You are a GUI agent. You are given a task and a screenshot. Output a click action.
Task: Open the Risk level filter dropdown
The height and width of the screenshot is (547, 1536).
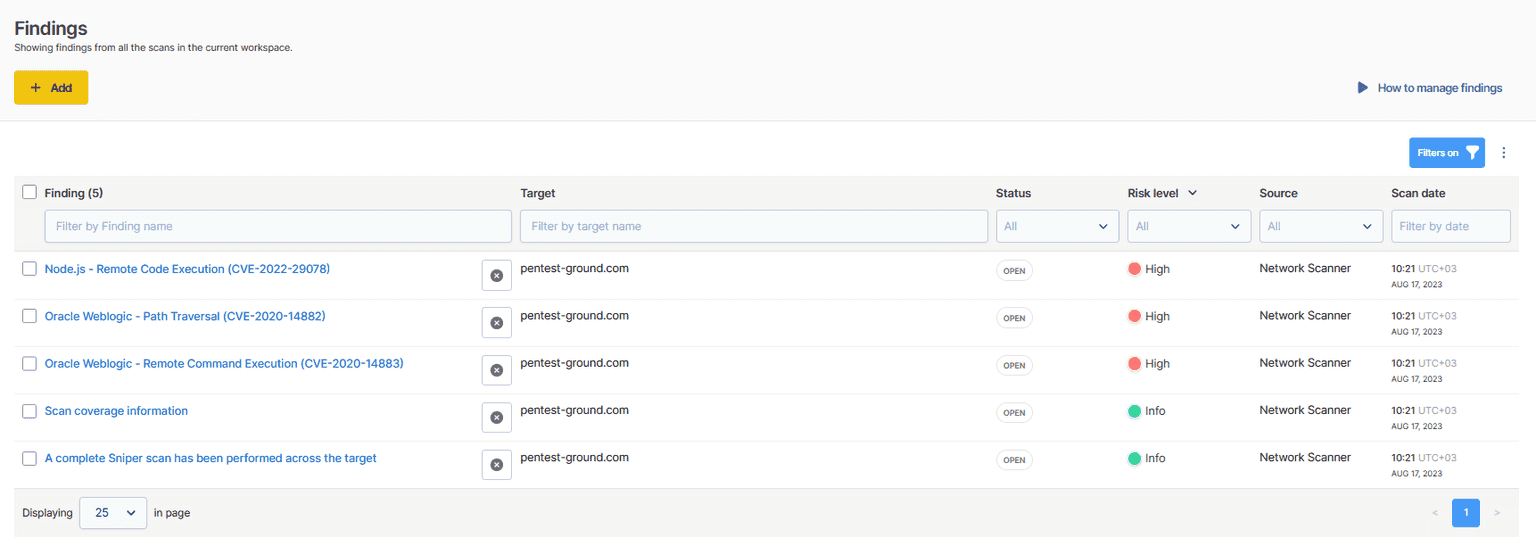1188,226
